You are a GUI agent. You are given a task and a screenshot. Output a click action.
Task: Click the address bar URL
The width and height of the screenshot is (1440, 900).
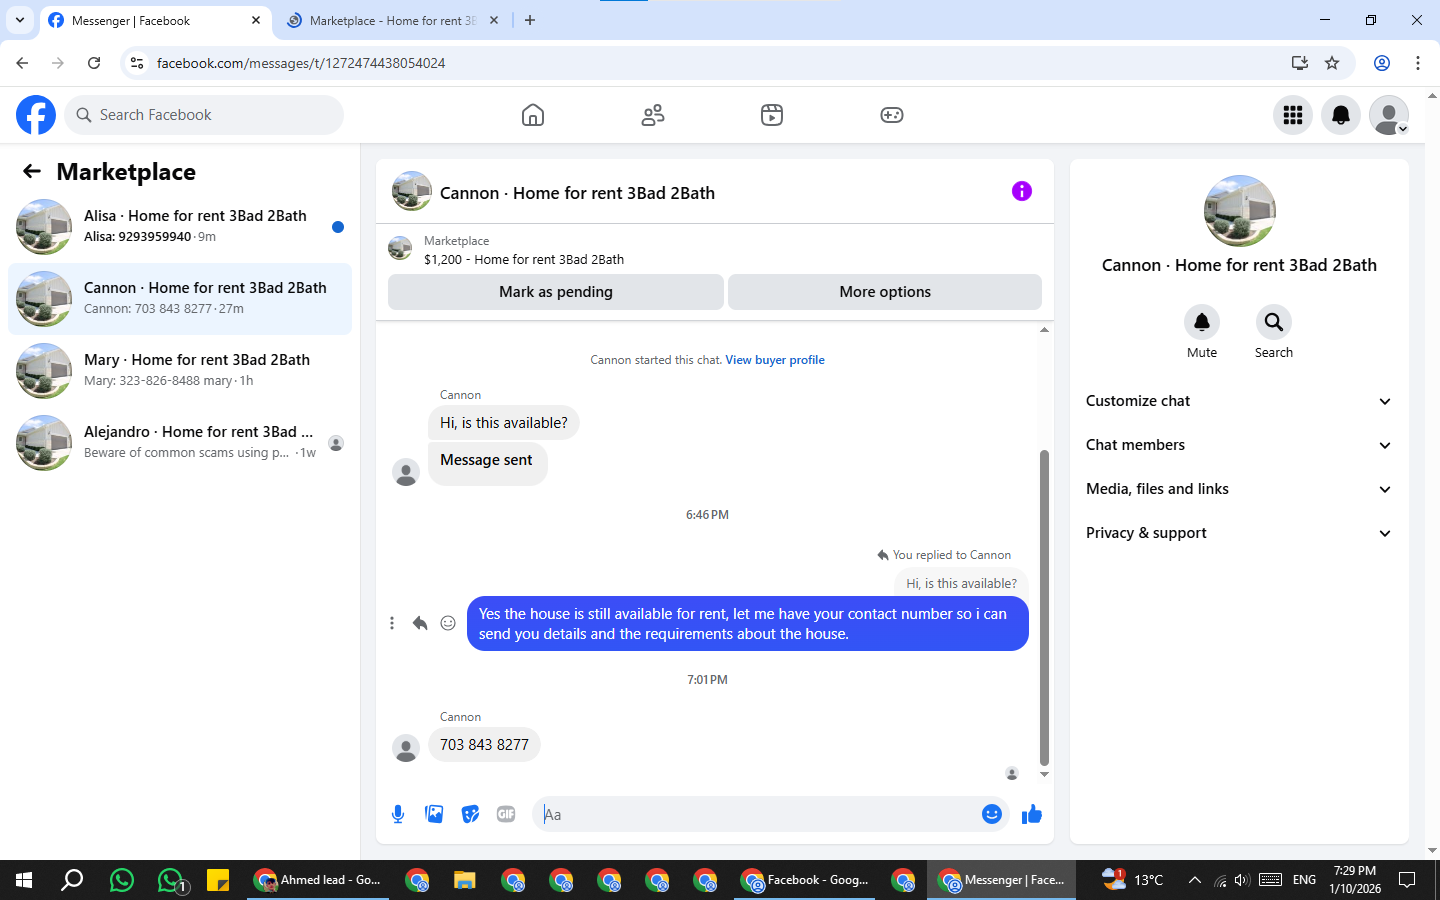tap(301, 63)
